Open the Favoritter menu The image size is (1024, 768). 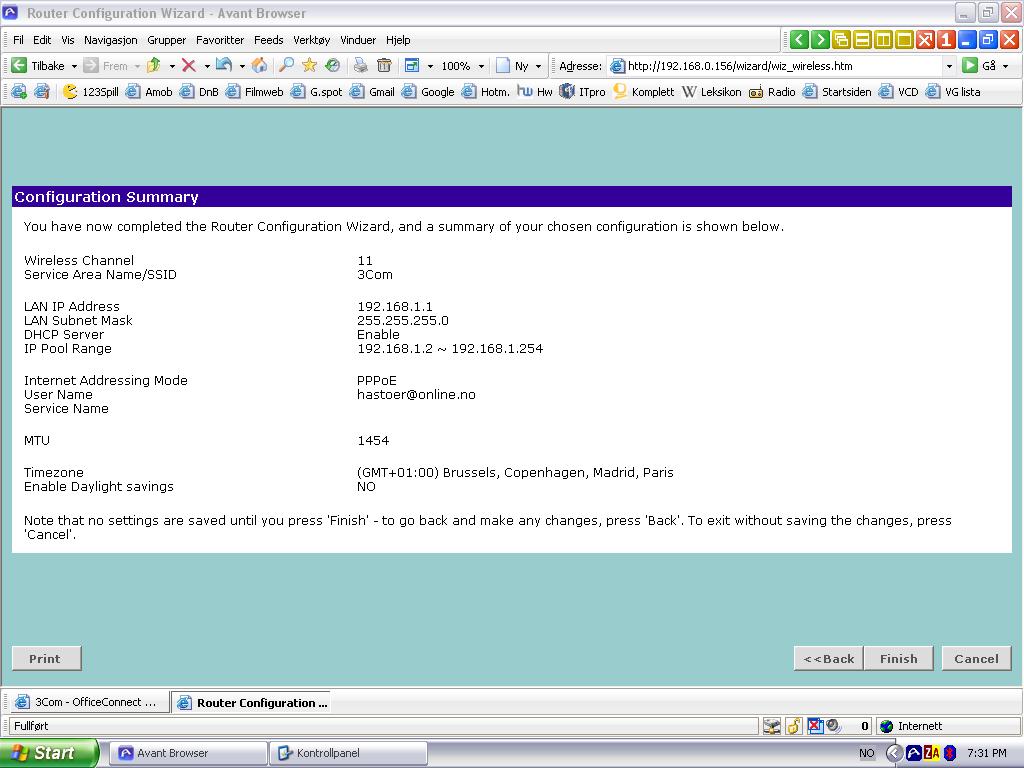click(x=220, y=40)
